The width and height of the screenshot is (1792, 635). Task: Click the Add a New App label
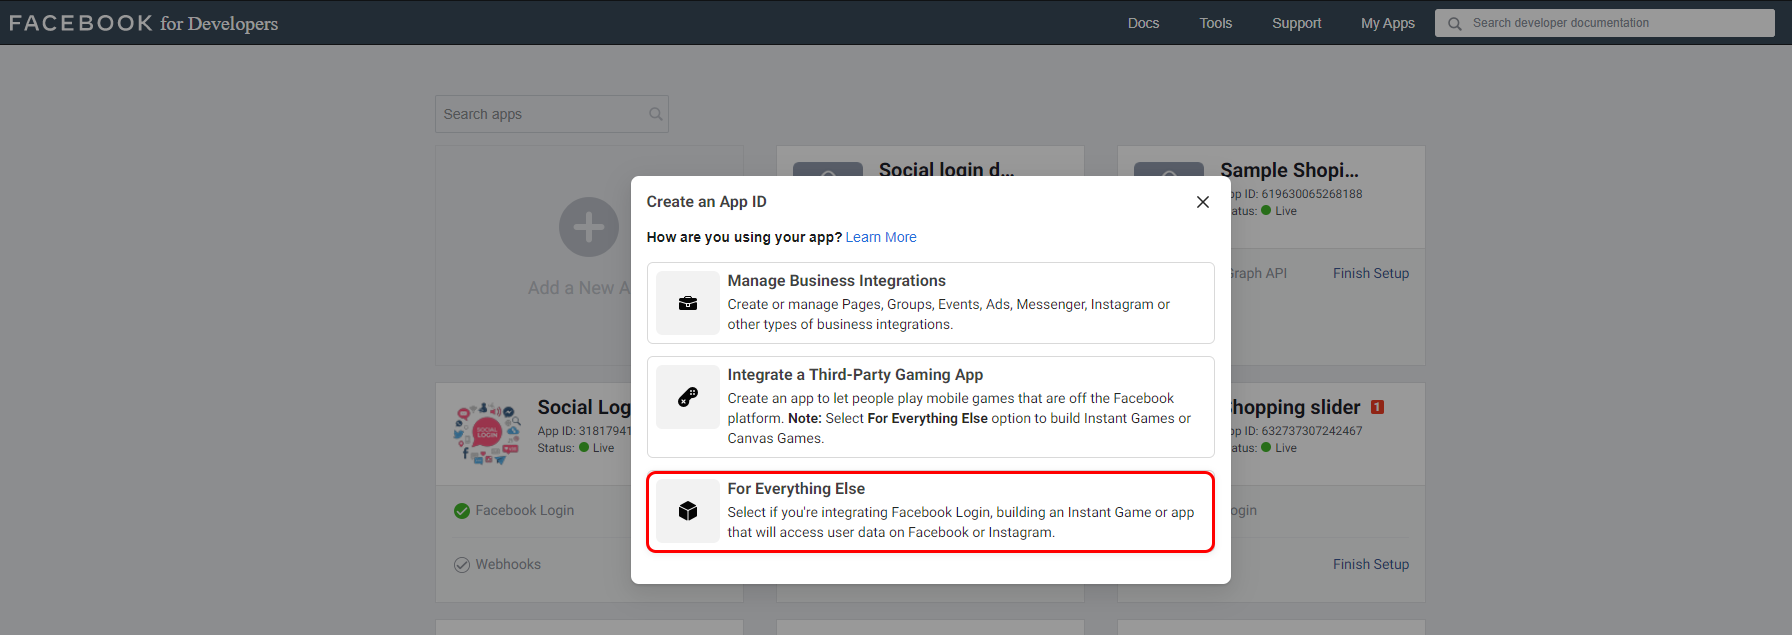579,288
